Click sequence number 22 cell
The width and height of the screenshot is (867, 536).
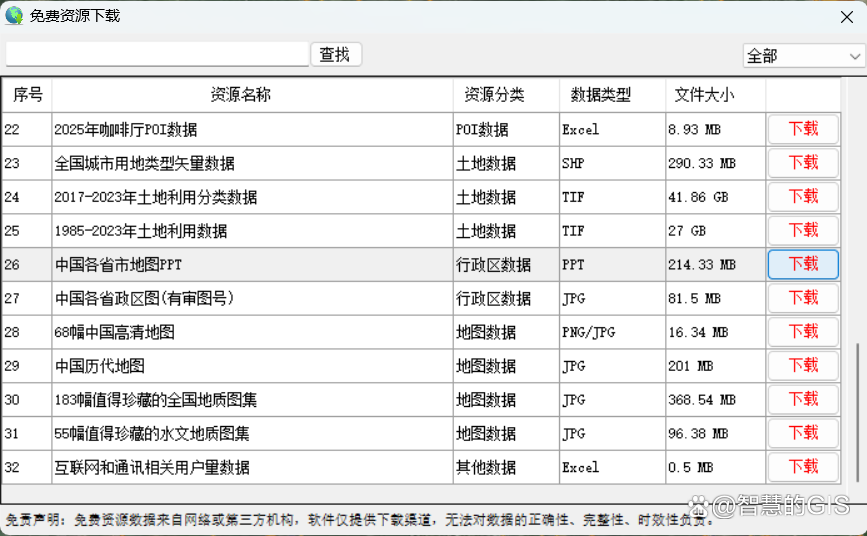click(x=27, y=129)
